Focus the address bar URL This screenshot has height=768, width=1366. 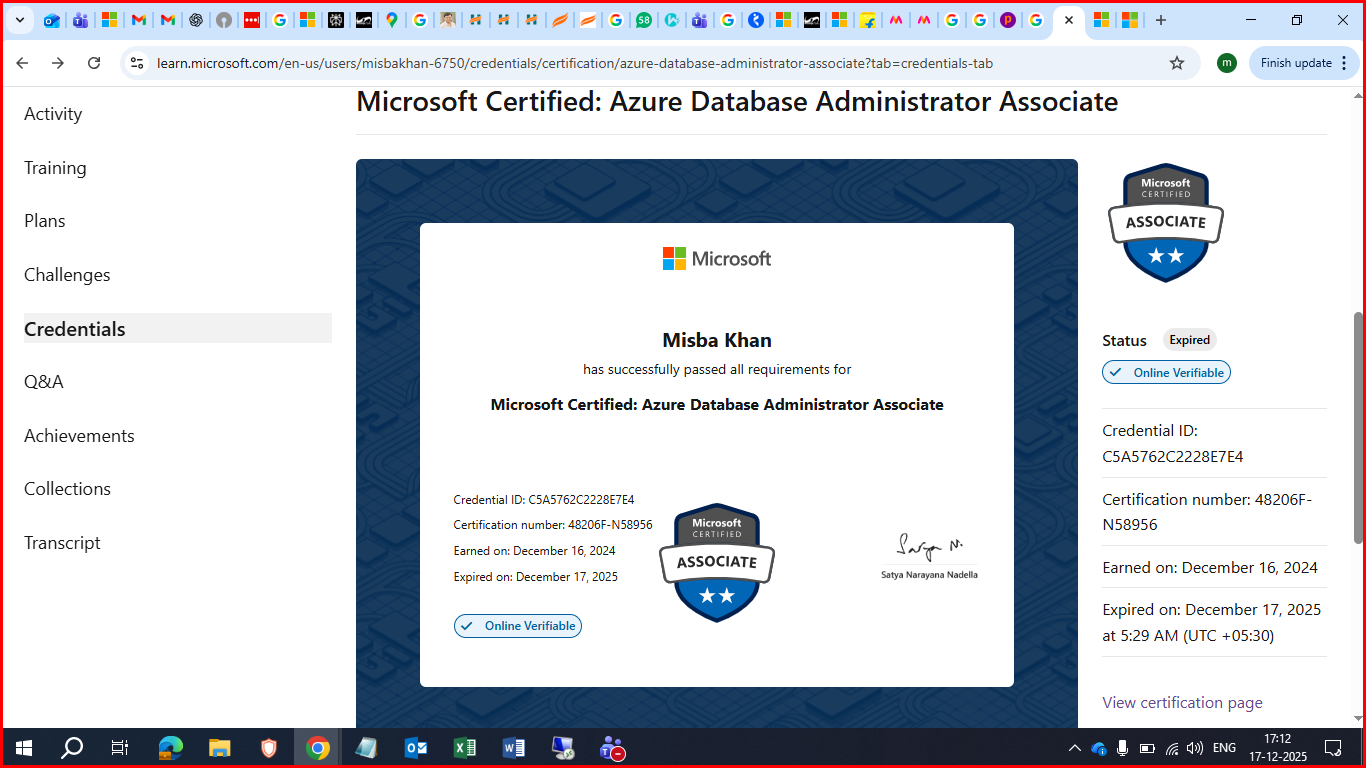[x=575, y=63]
